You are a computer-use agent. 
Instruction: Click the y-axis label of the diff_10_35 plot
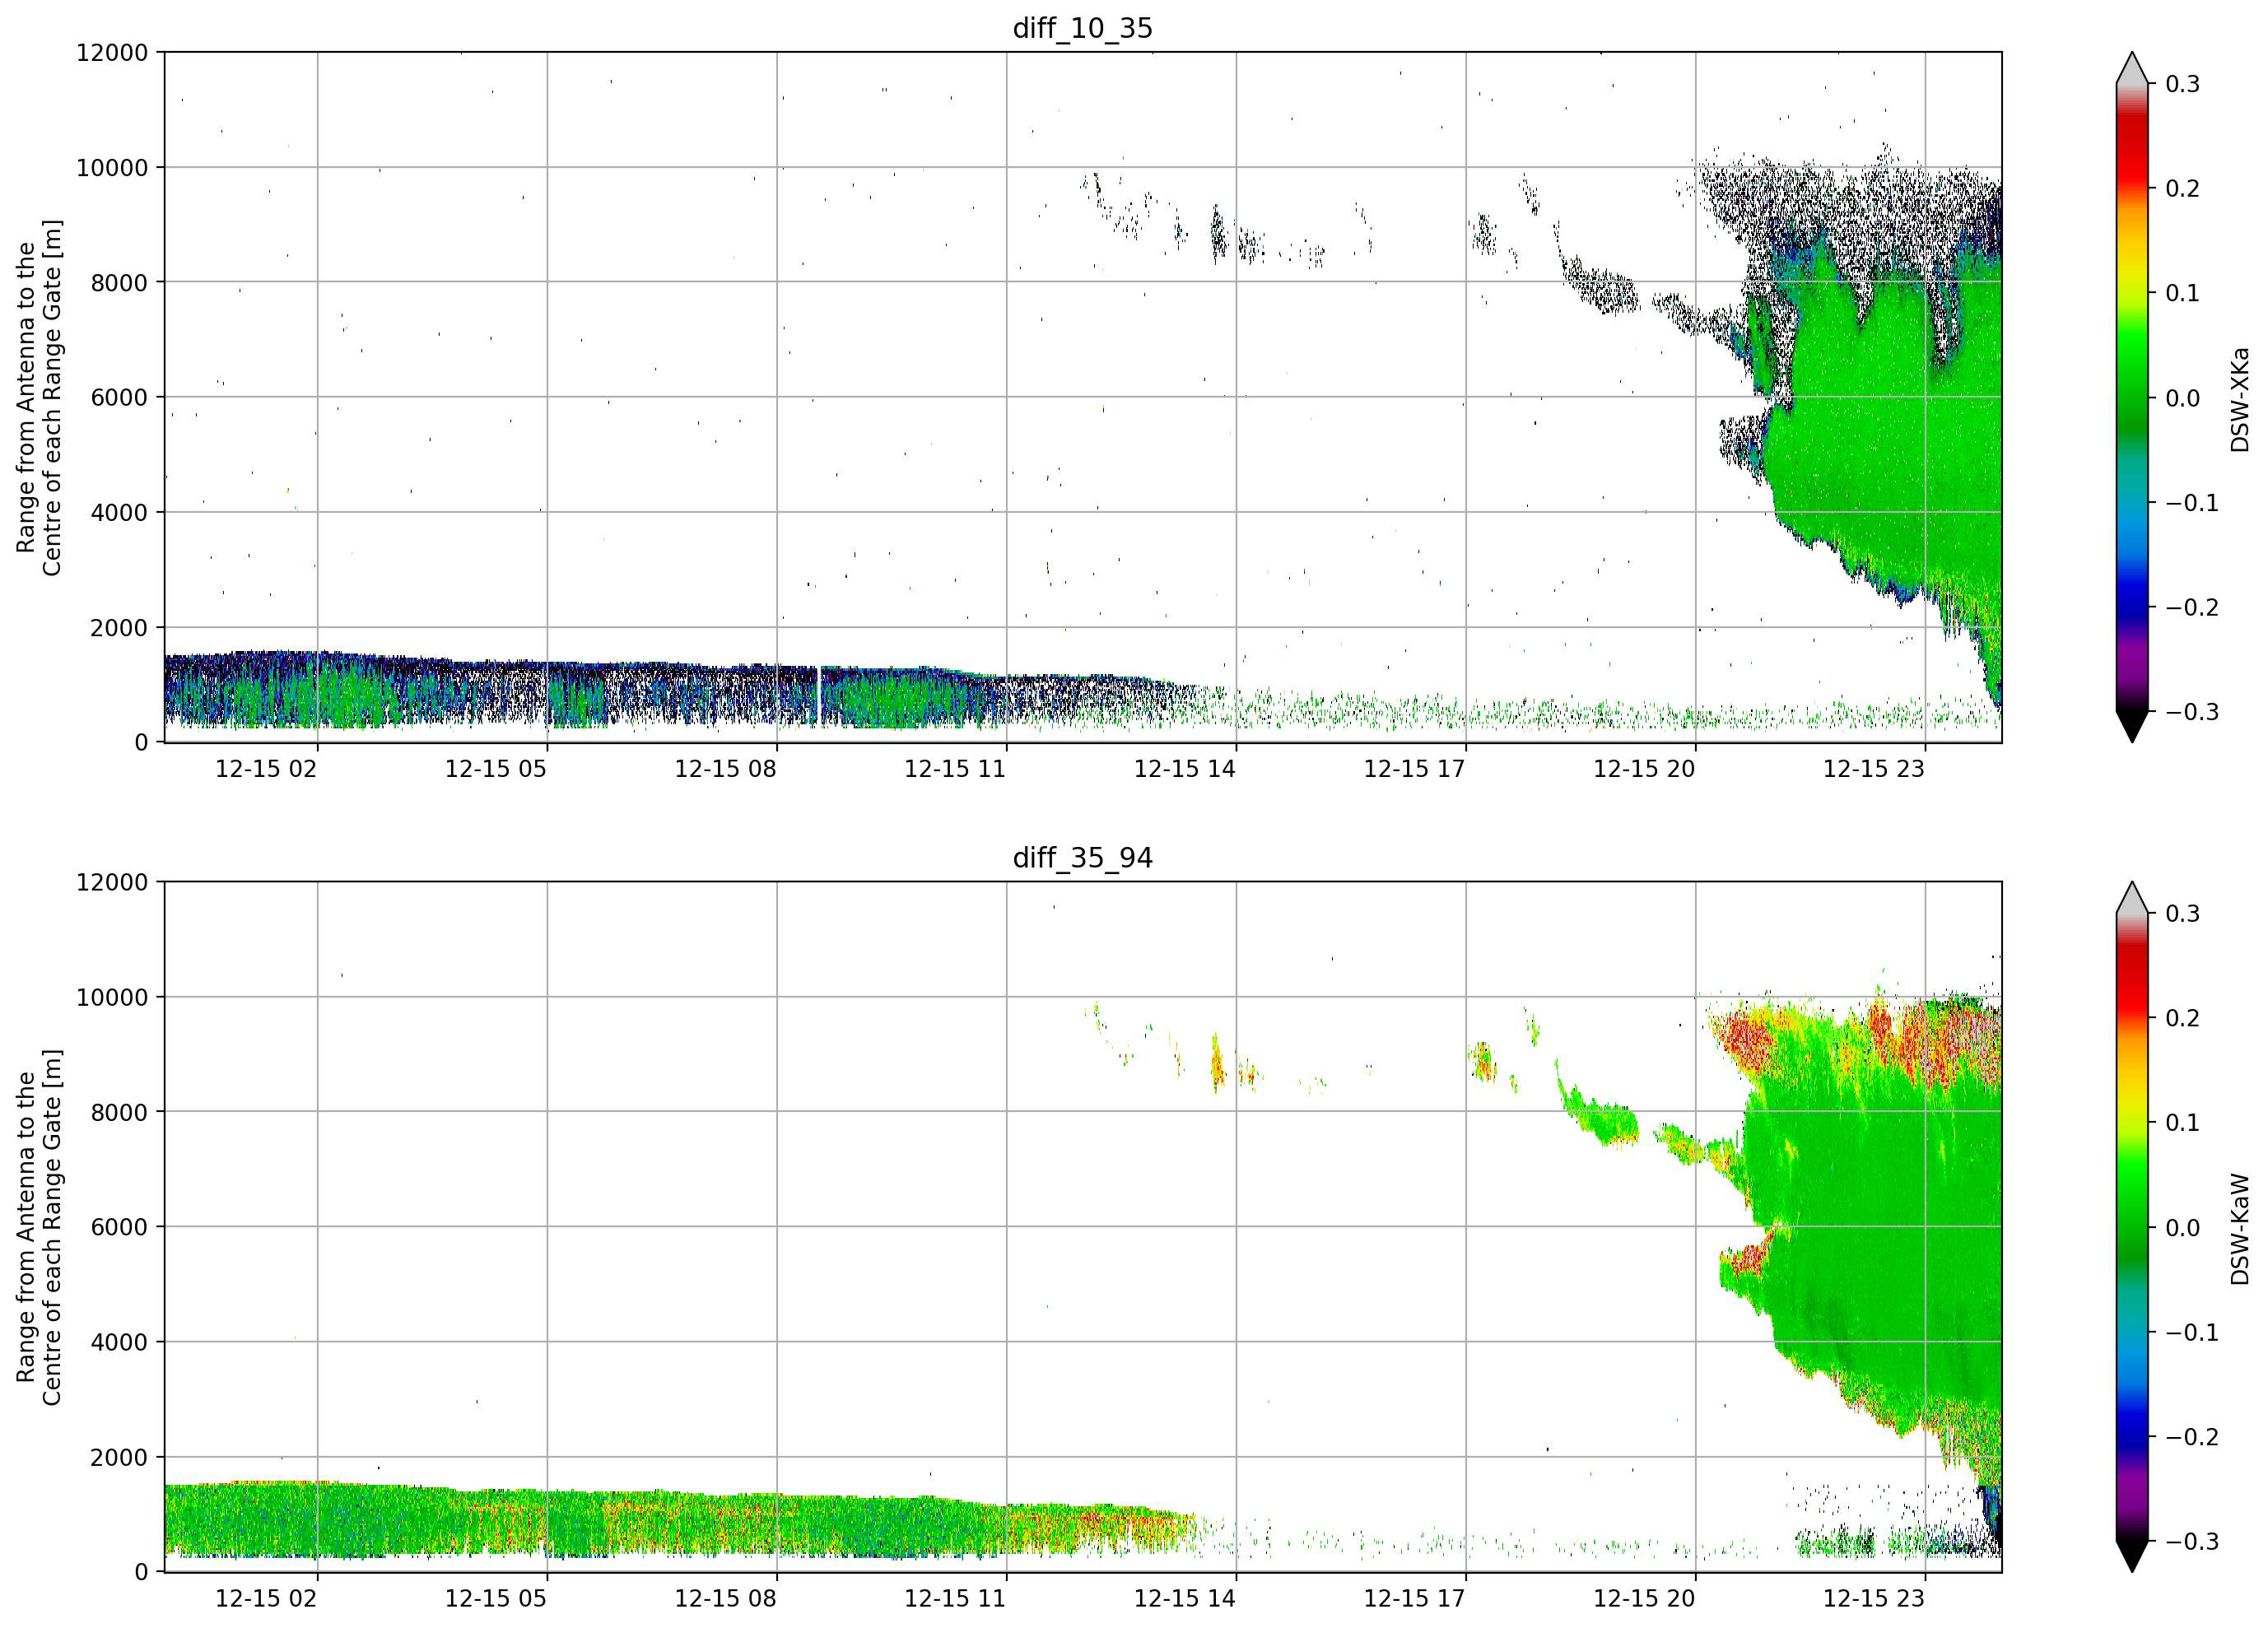pyautogui.click(x=39, y=398)
